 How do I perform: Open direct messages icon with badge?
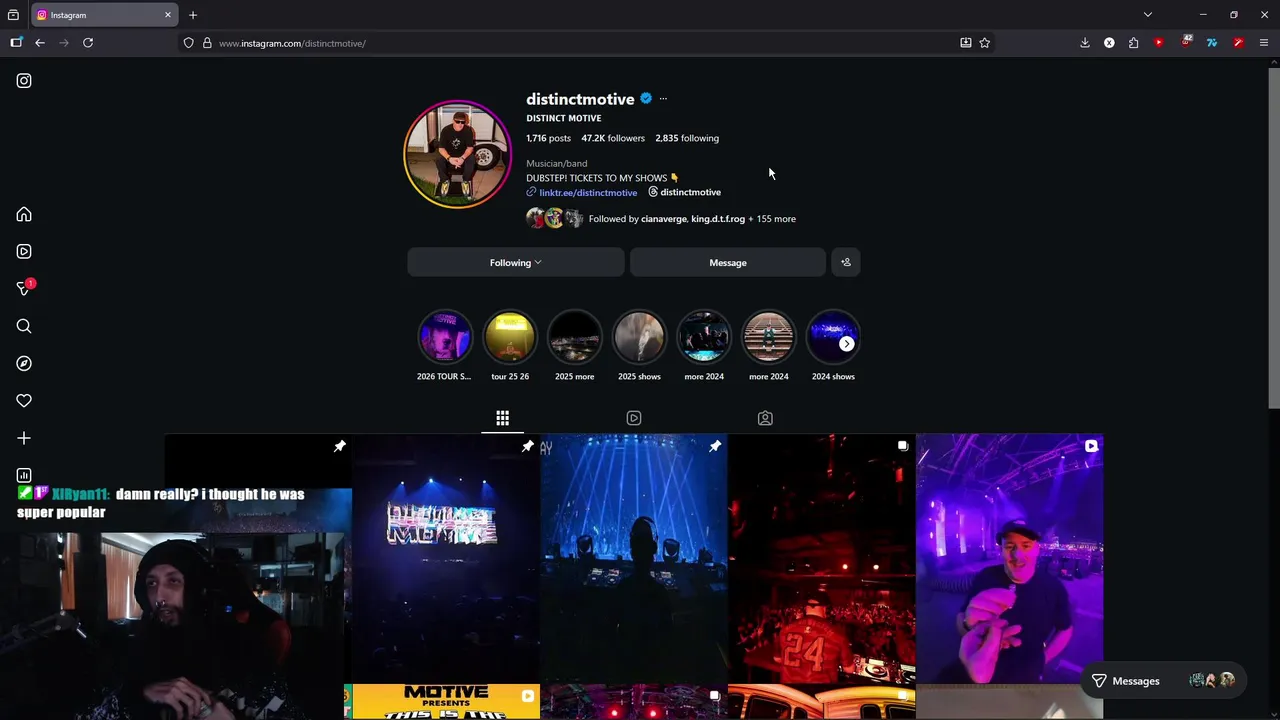pyautogui.click(x=25, y=288)
